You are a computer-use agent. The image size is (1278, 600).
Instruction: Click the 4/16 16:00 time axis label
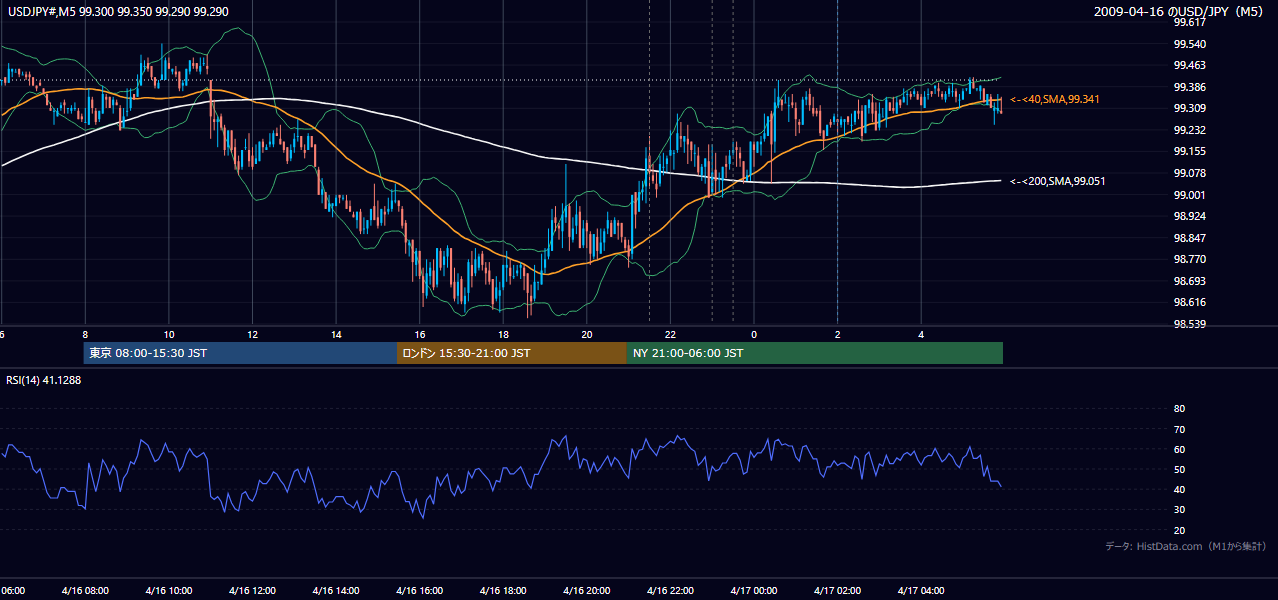point(420,591)
